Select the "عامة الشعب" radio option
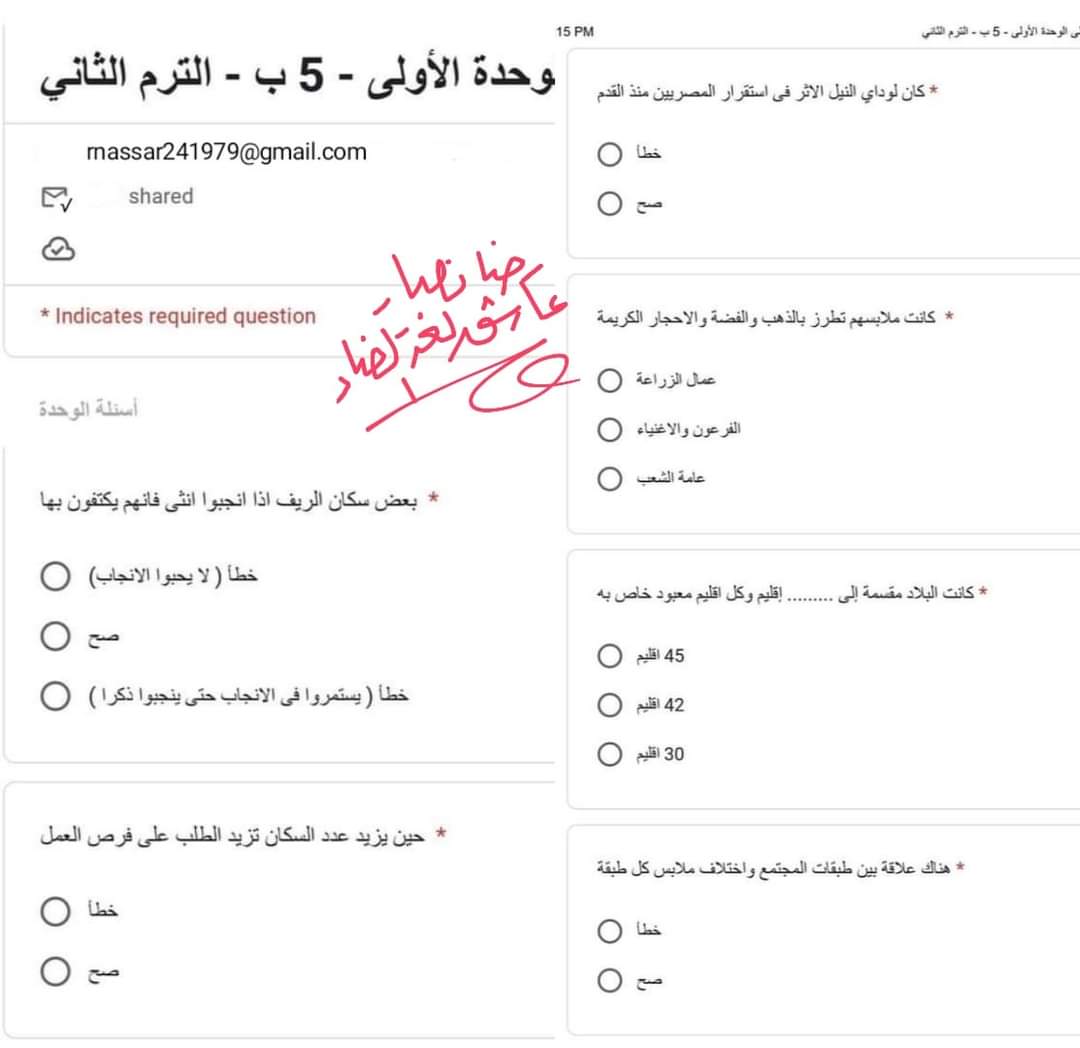 pos(610,479)
